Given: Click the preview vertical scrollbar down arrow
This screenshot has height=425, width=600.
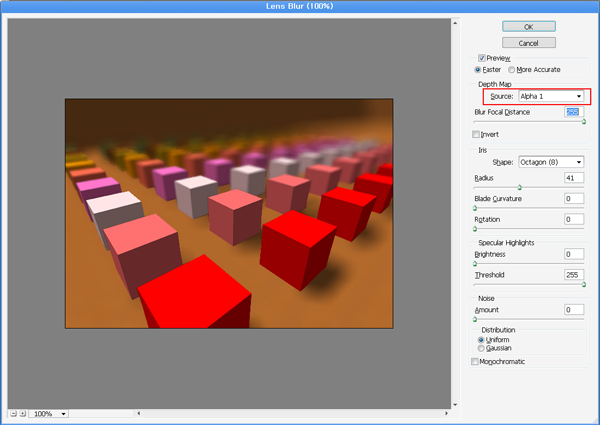Looking at the screenshot, I should pyautogui.click(x=455, y=405).
